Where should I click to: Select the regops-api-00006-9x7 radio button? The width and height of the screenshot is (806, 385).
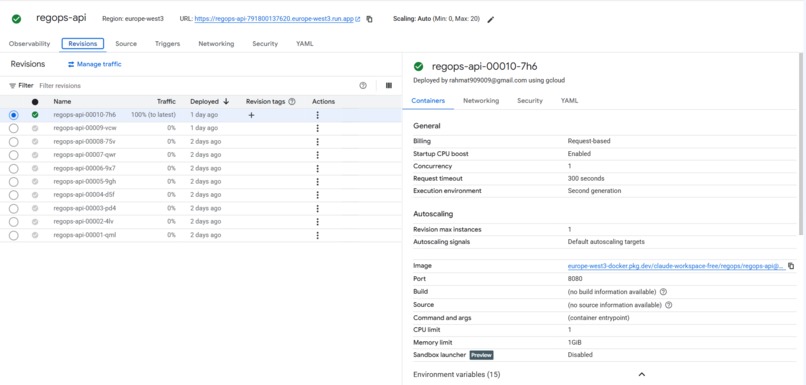(14, 168)
